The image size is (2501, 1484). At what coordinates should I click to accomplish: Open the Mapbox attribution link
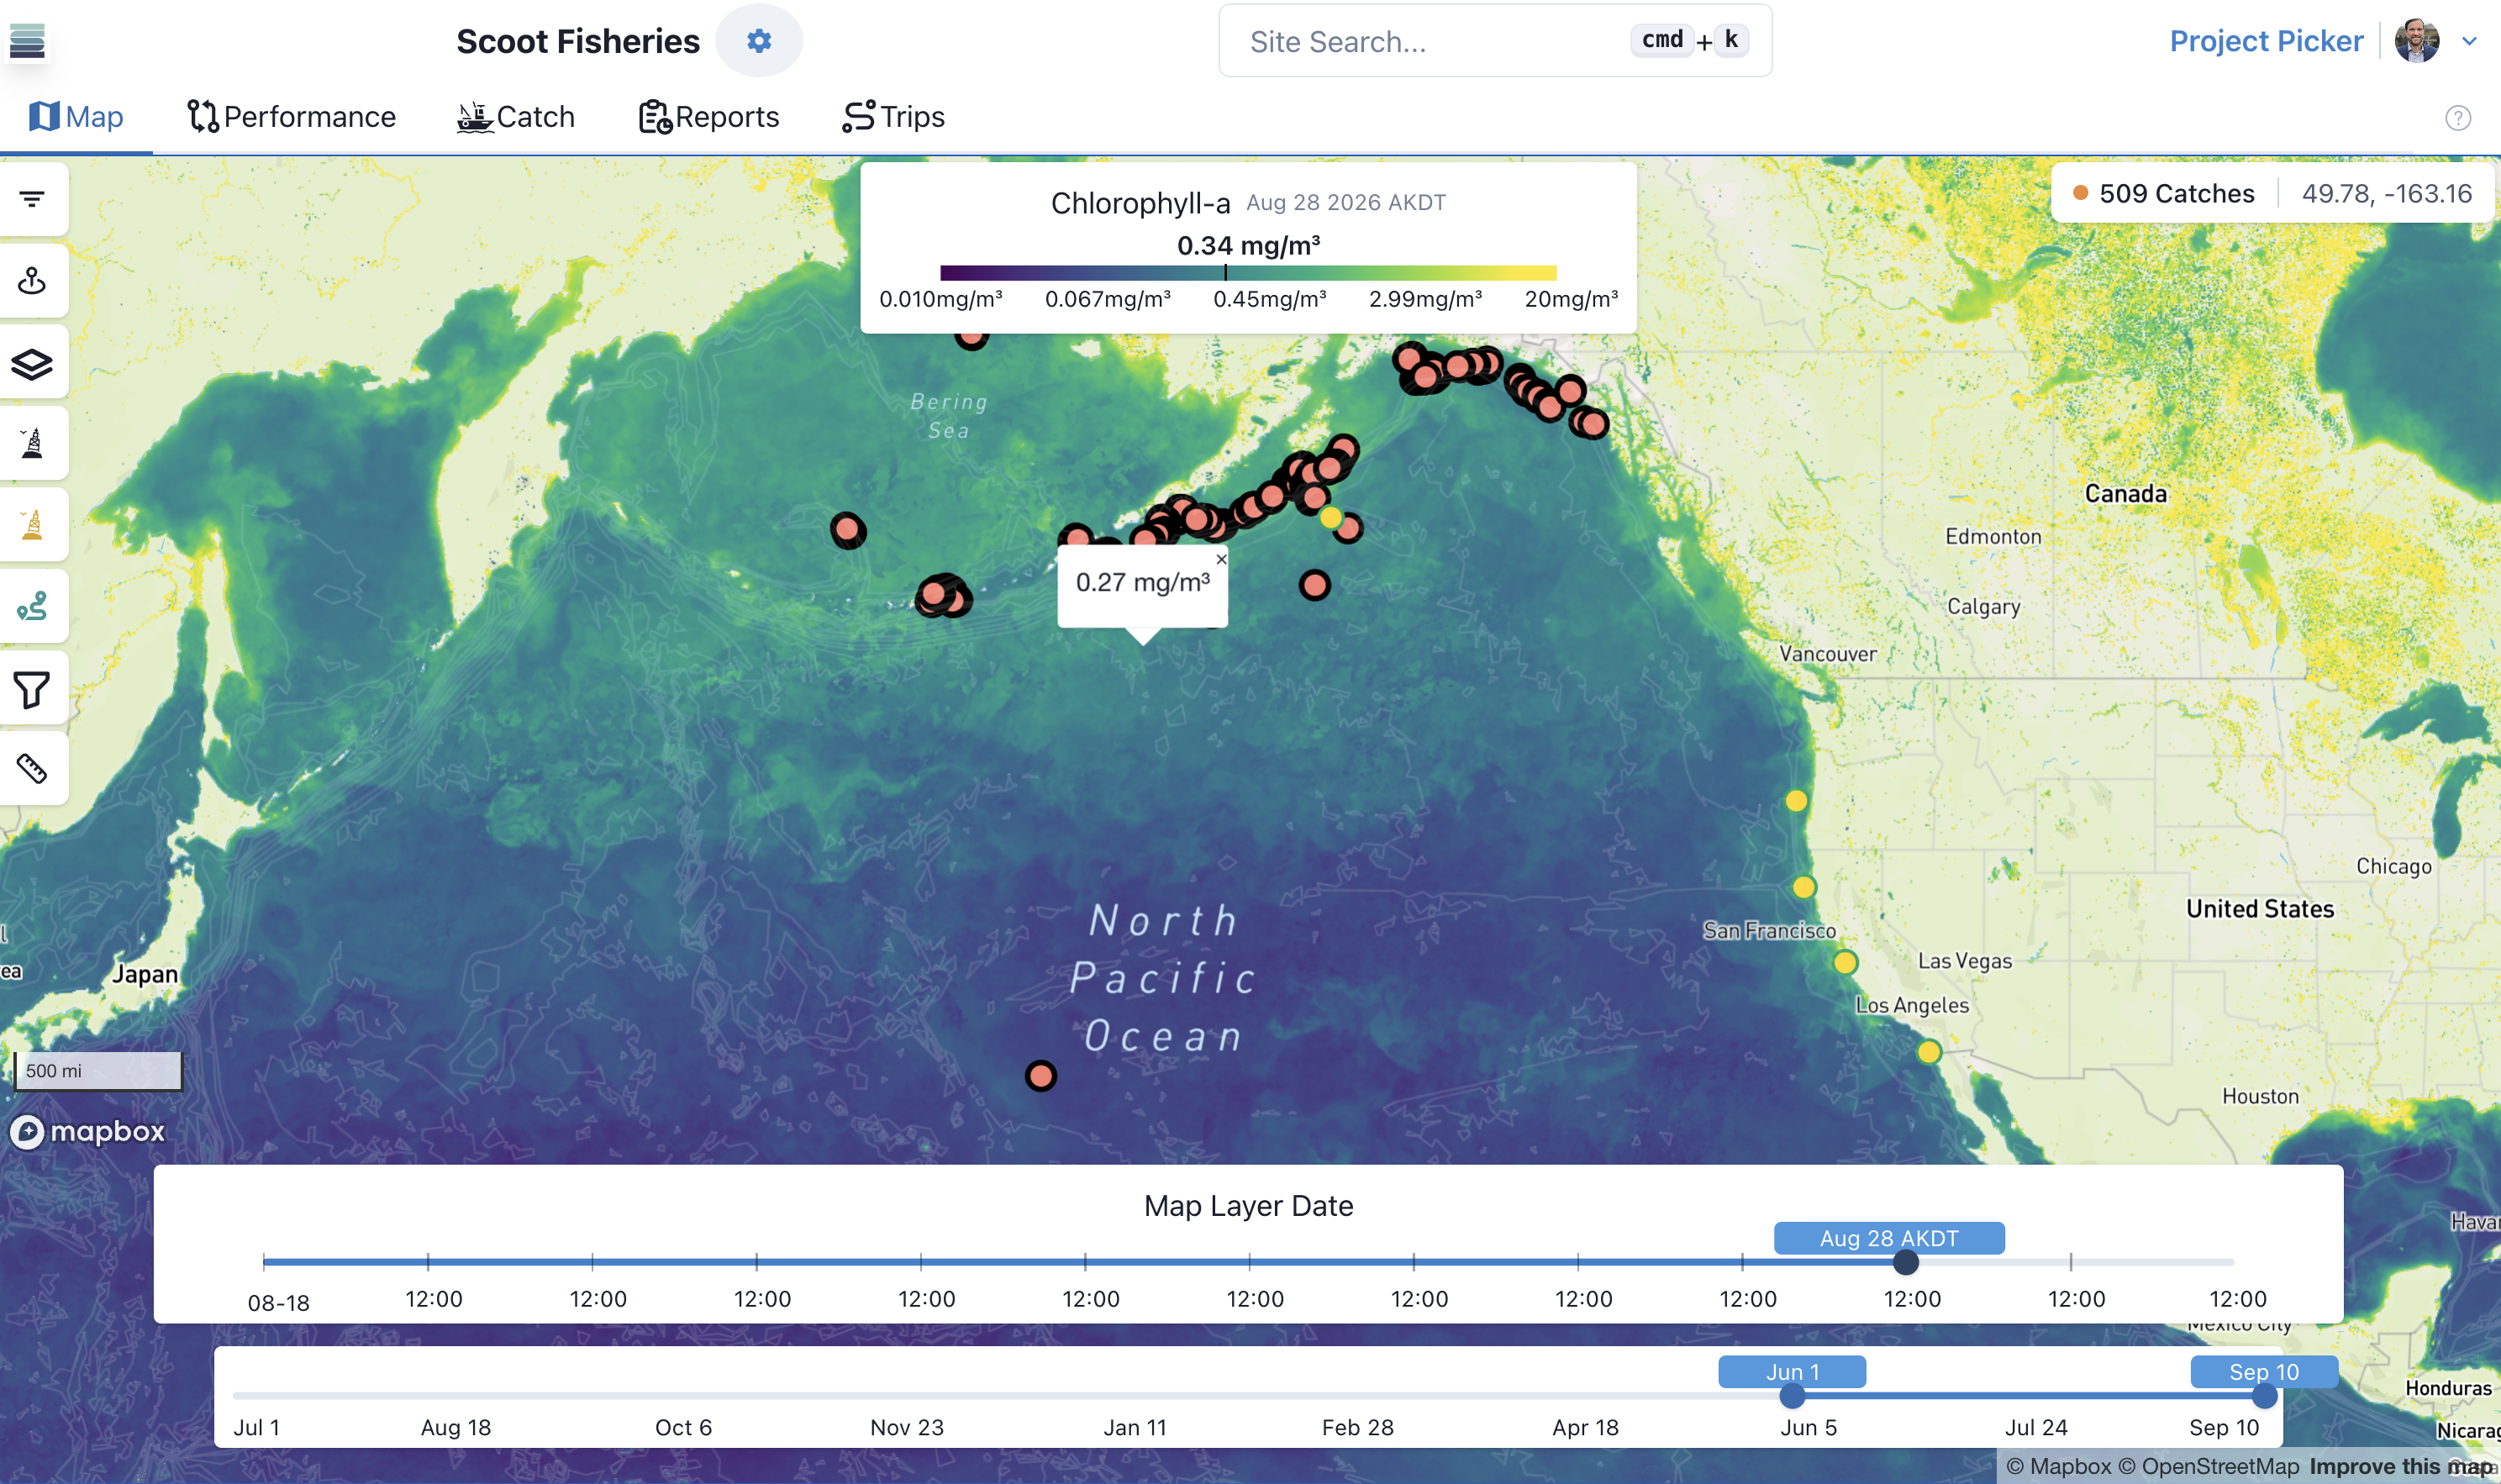click(x=2058, y=1466)
